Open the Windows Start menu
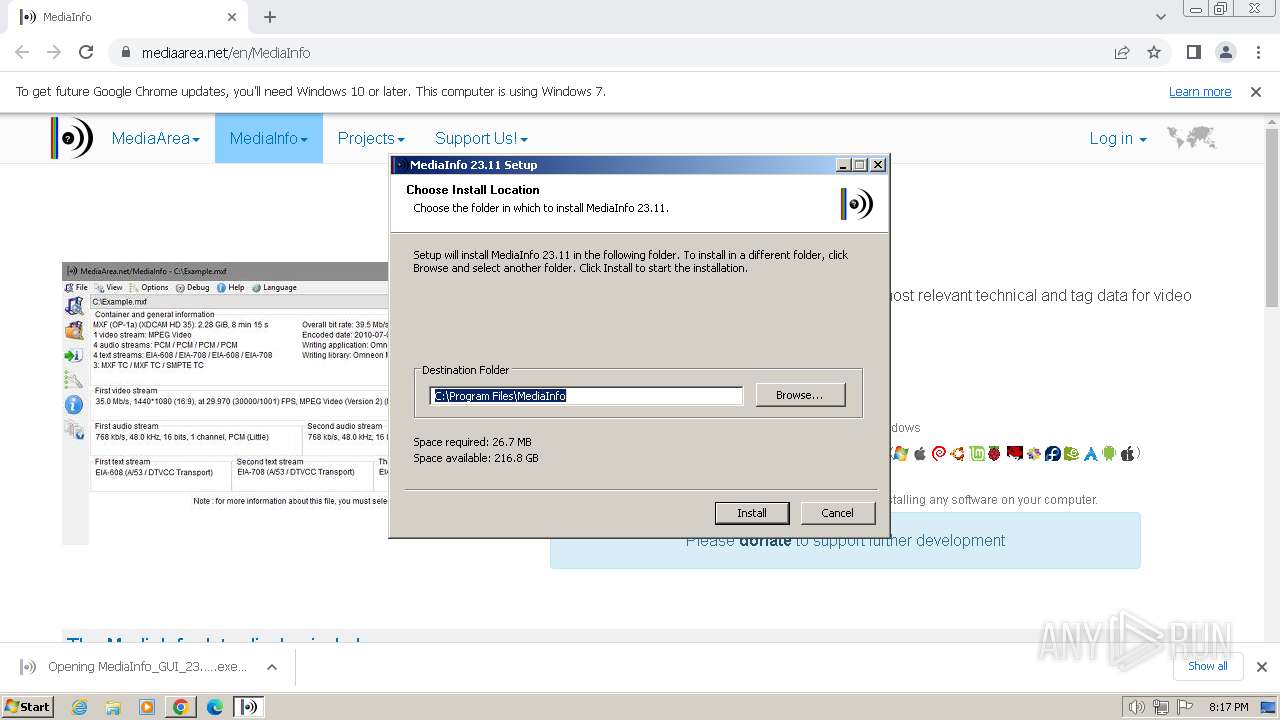The image size is (1280, 720). click(27, 706)
